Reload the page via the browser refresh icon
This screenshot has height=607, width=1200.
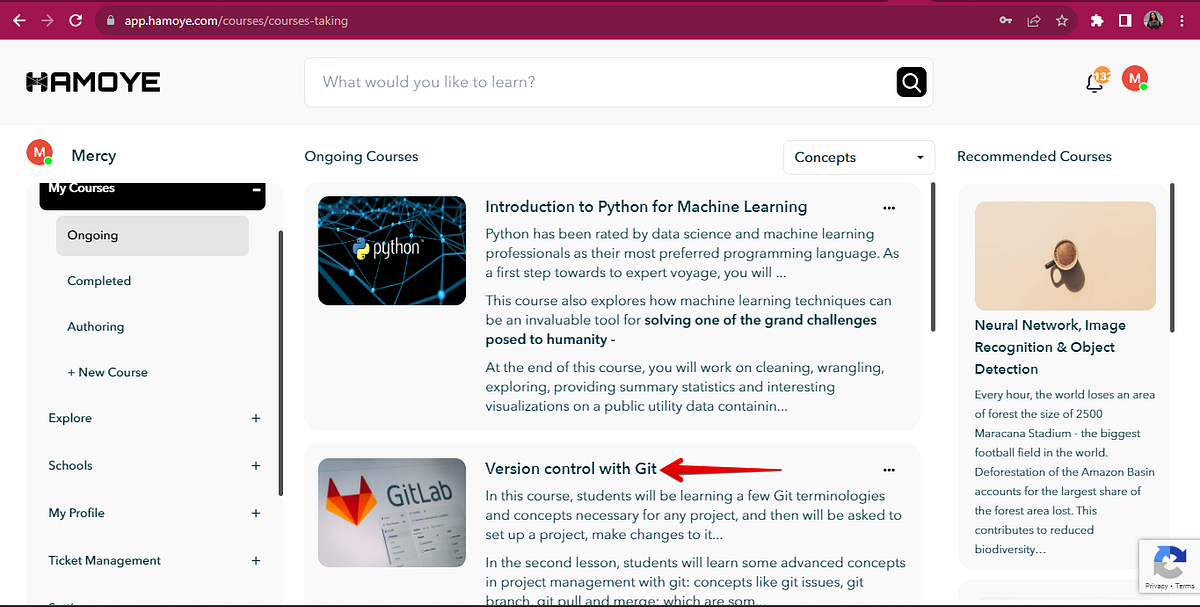tap(75, 19)
